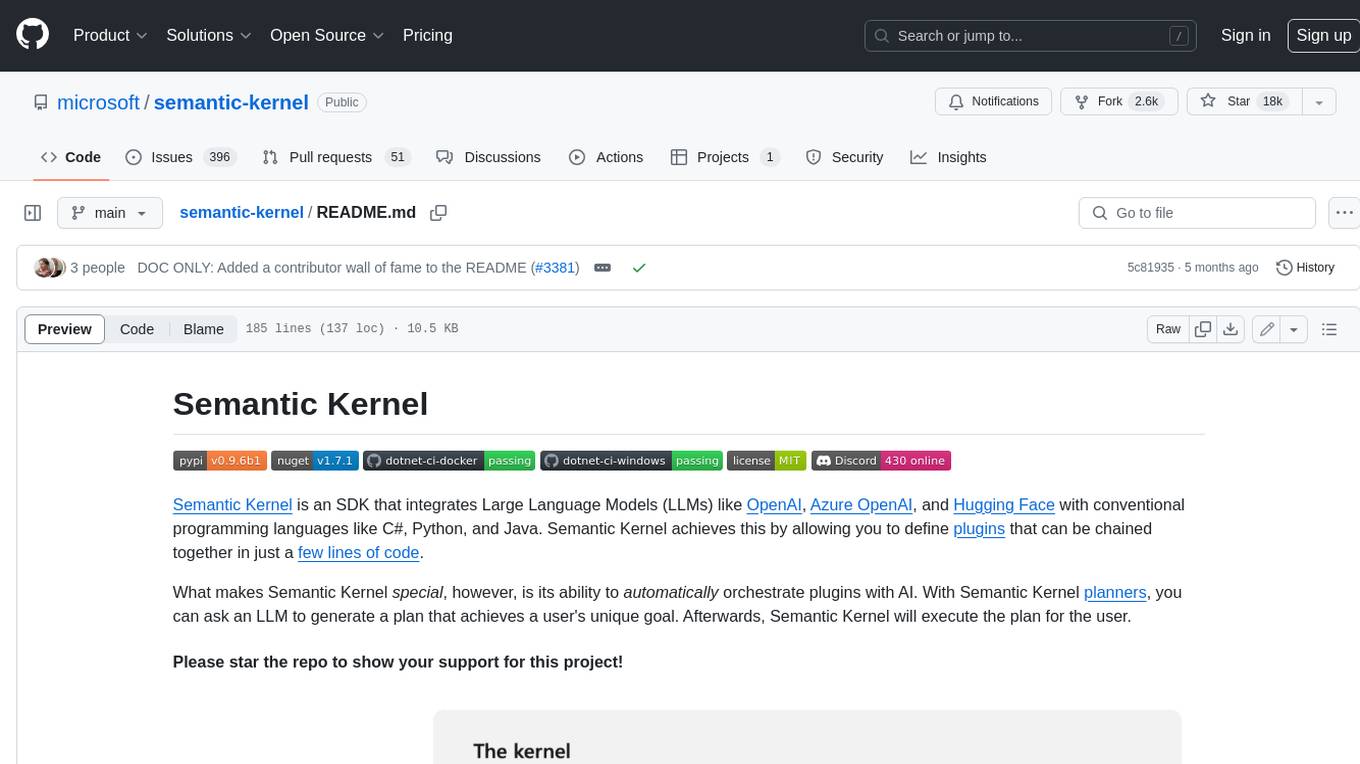Screen dimensions: 1360x764
Task: Click the Discord 430 online badge
Action: click(x=881, y=461)
